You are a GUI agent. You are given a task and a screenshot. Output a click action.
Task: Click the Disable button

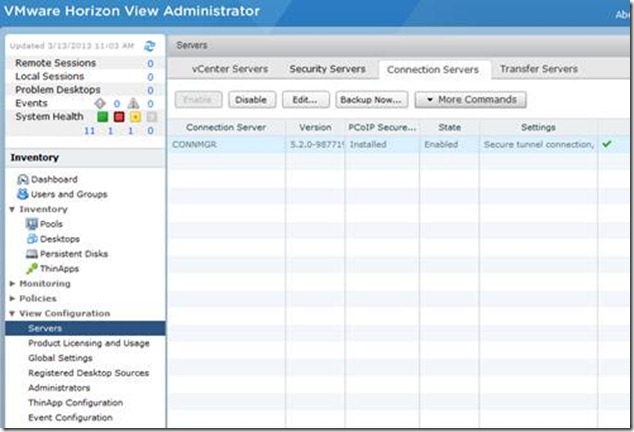point(252,100)
